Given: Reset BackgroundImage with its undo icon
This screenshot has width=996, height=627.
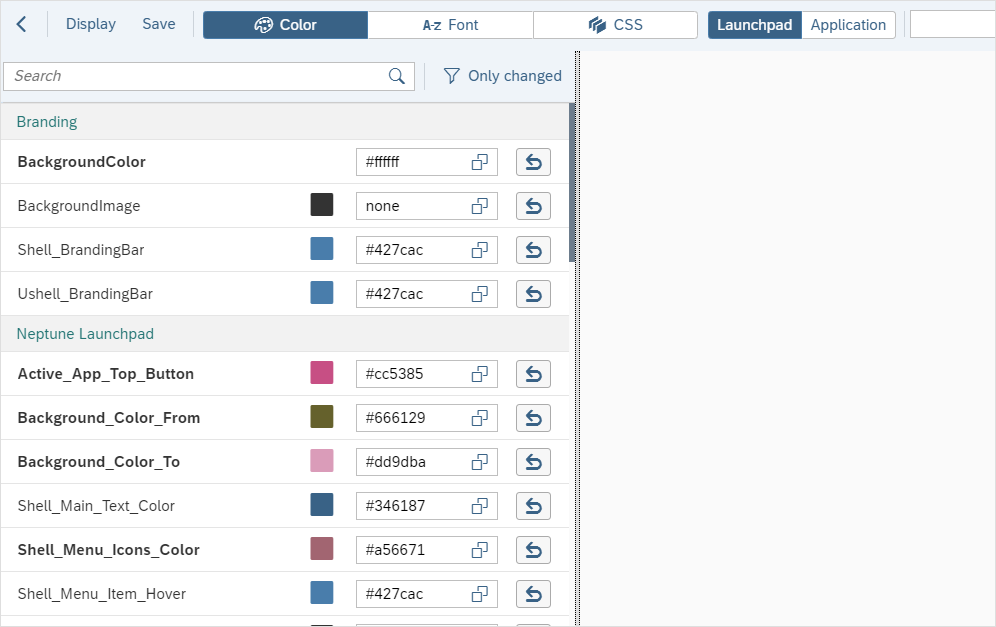Looking at the screenshot, I should [533, 206].
